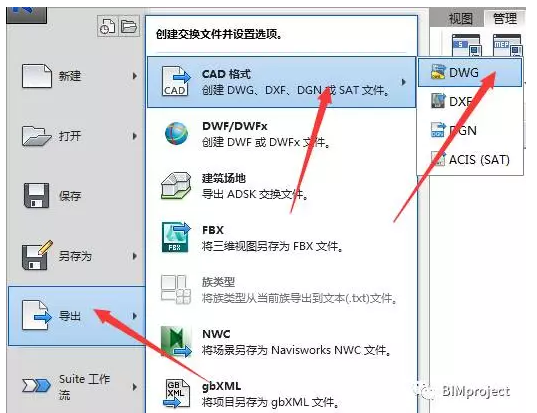537x413 pixels.
Task: Choose 打开 from the application menu
Action: (x=70, y=136)
